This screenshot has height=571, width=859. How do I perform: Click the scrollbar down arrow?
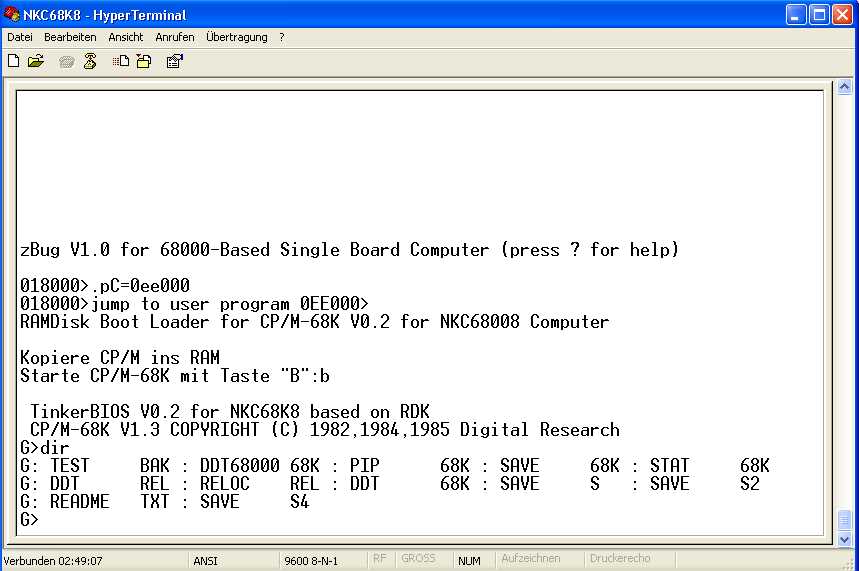click(x=844, y=539)
